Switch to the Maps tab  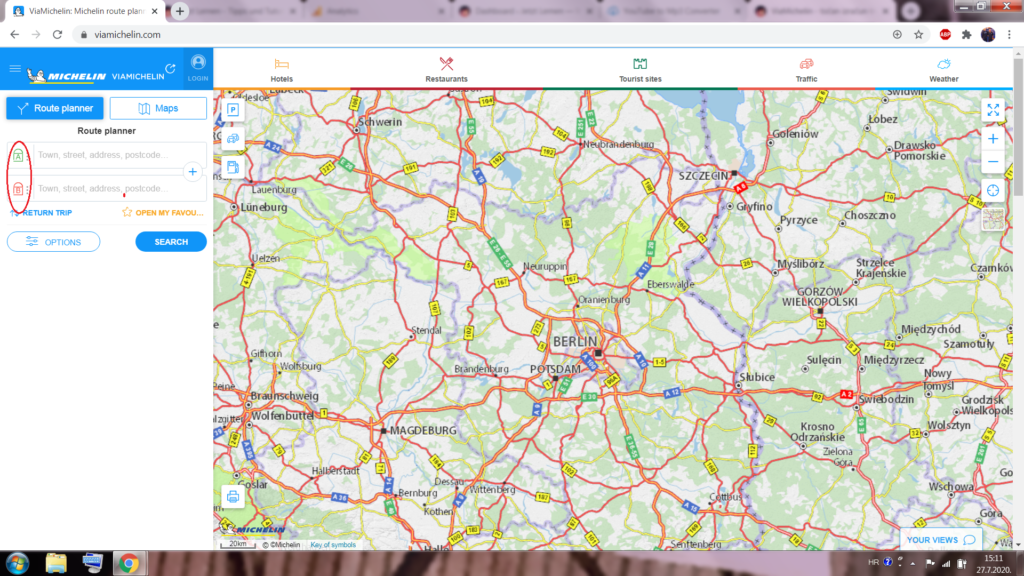(158, 108)
